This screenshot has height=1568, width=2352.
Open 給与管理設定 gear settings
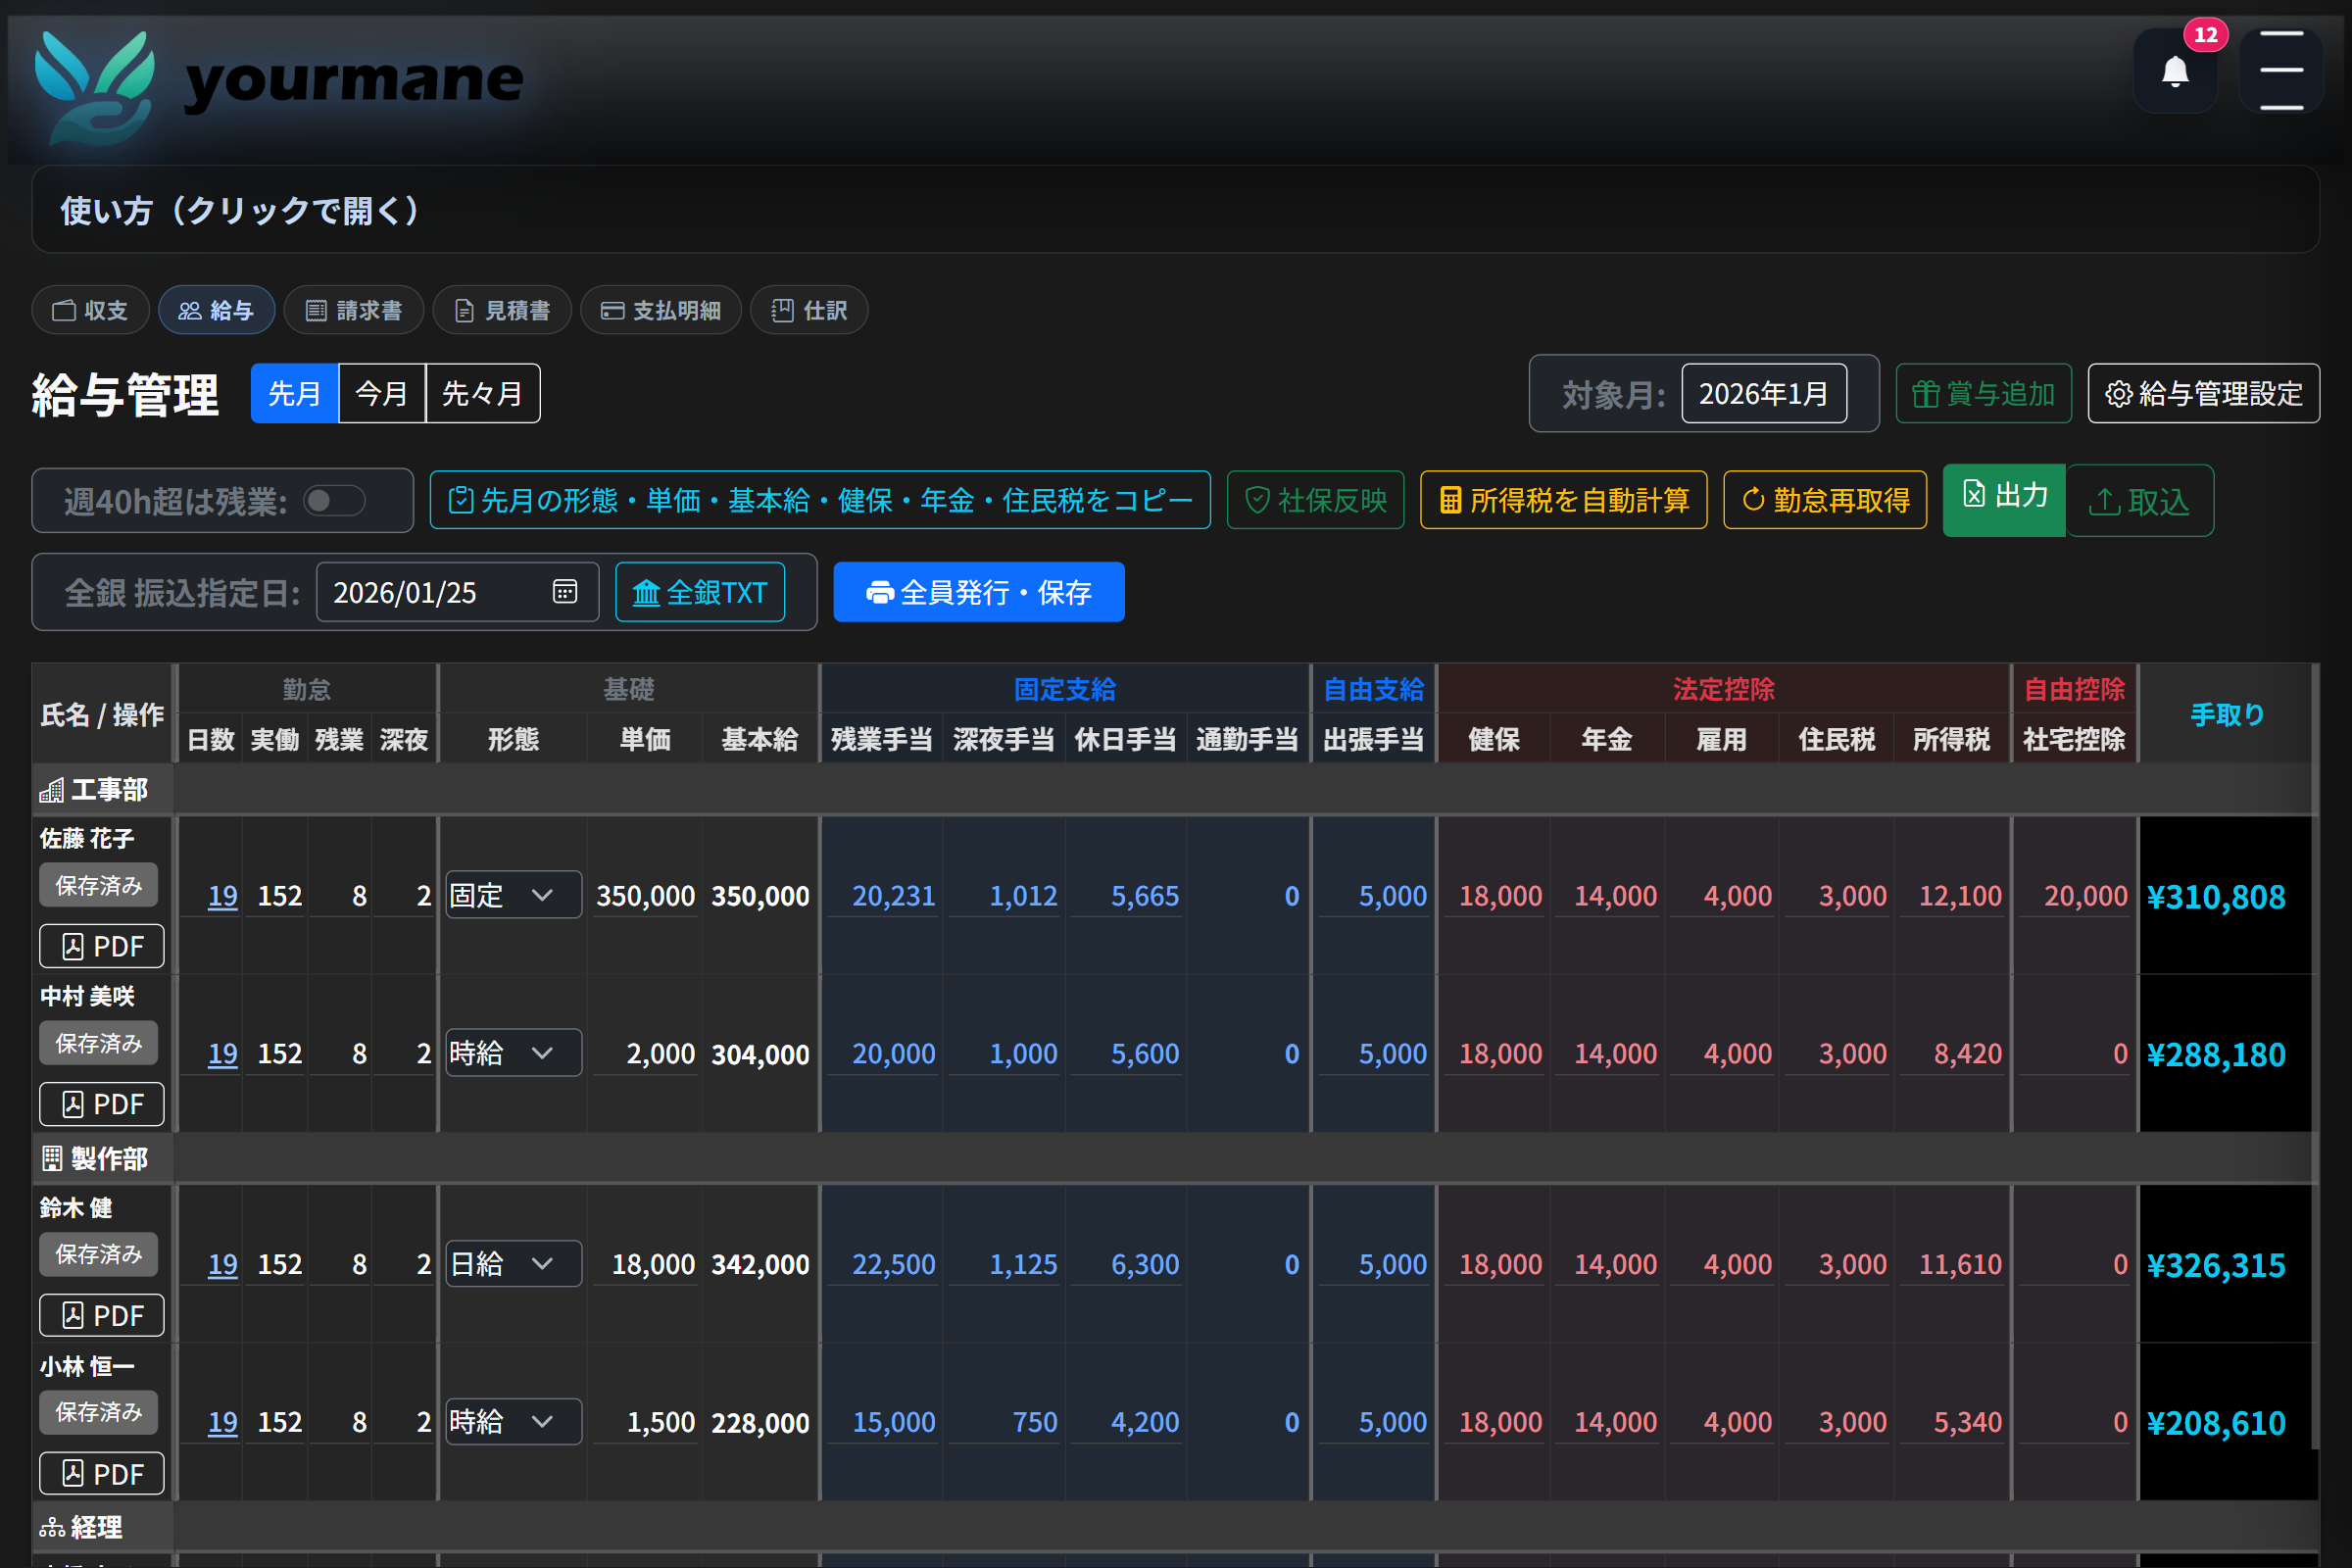pos(2203,394)
